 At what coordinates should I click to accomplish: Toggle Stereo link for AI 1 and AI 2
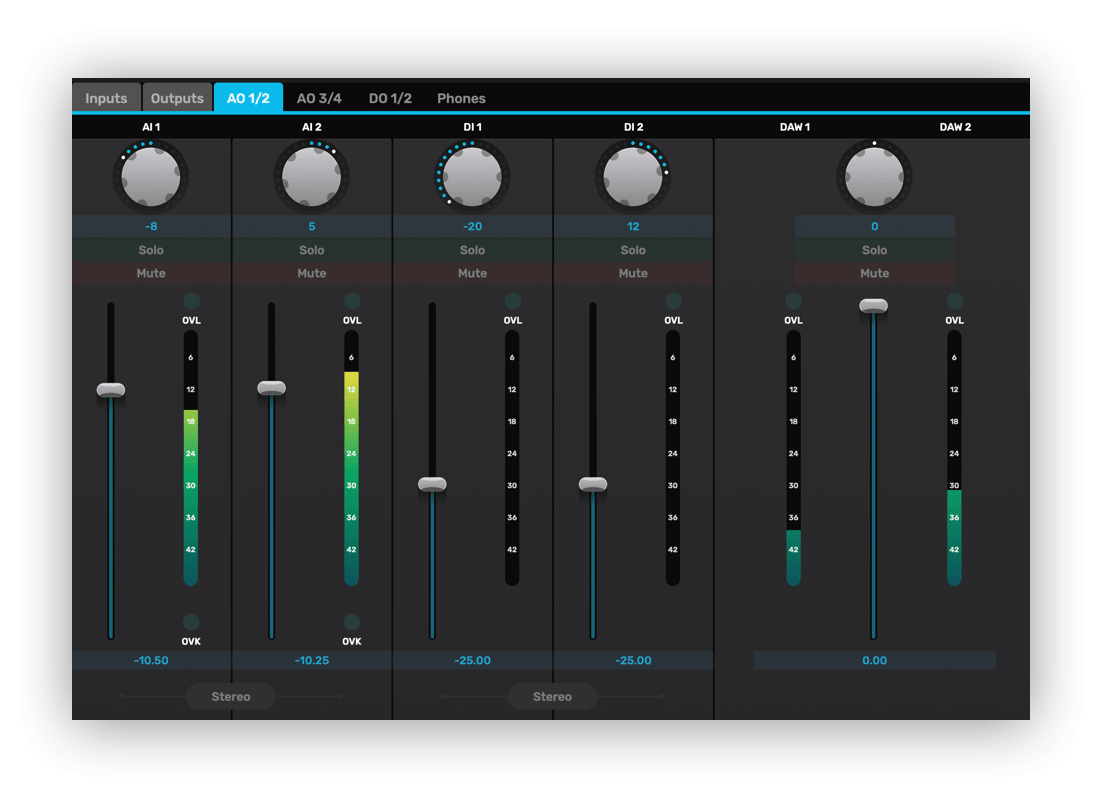[x=231, y=696]
